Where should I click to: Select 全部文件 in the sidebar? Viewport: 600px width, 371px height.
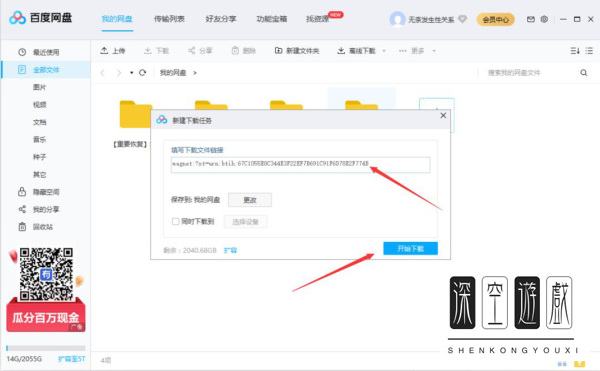pyautogui.click(x=46, y=70)
